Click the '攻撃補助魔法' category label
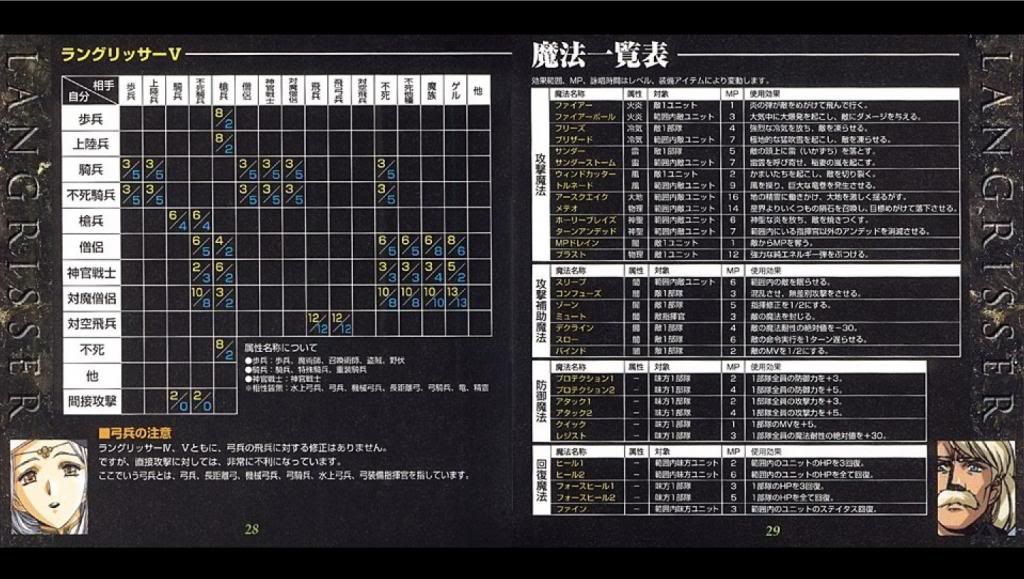Viewport: 1024px width, 579px height. tap(540, 310)
